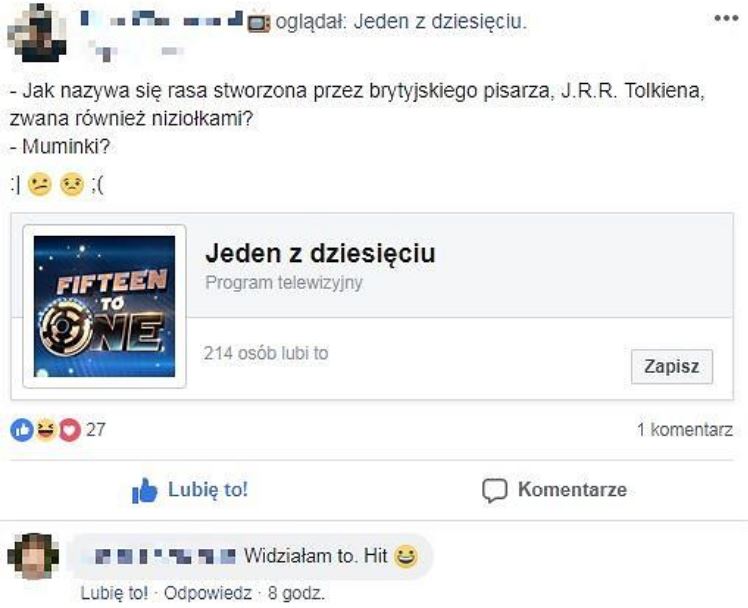Click the red heart reaction icon

(x=70, y=430)
